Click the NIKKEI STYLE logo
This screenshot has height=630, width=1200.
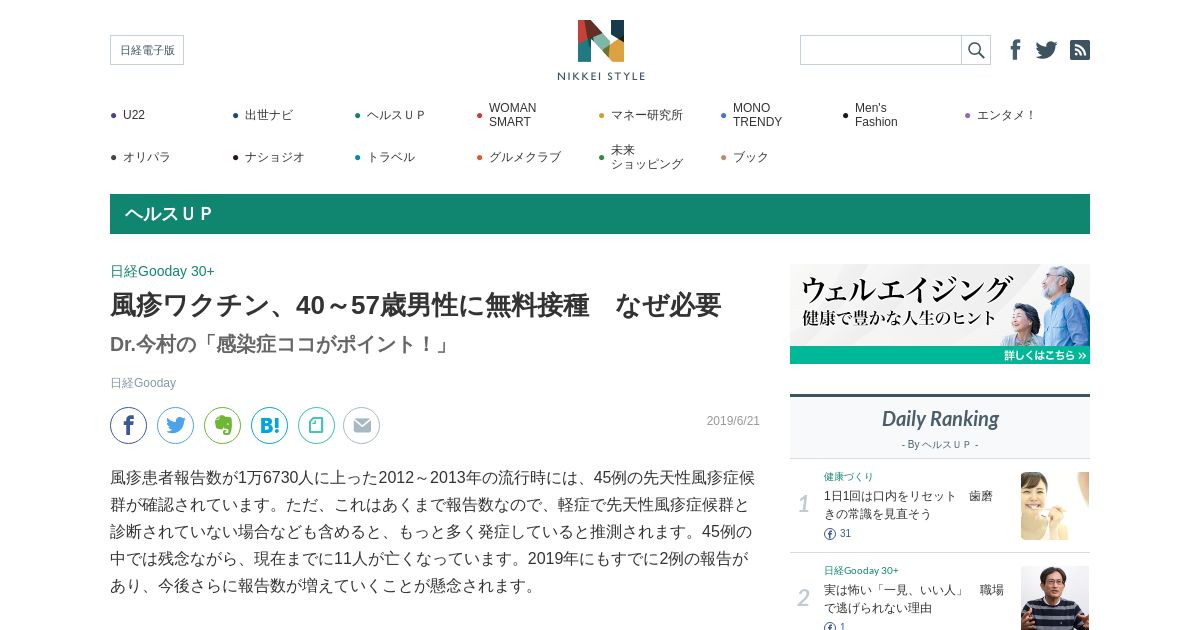601,50
